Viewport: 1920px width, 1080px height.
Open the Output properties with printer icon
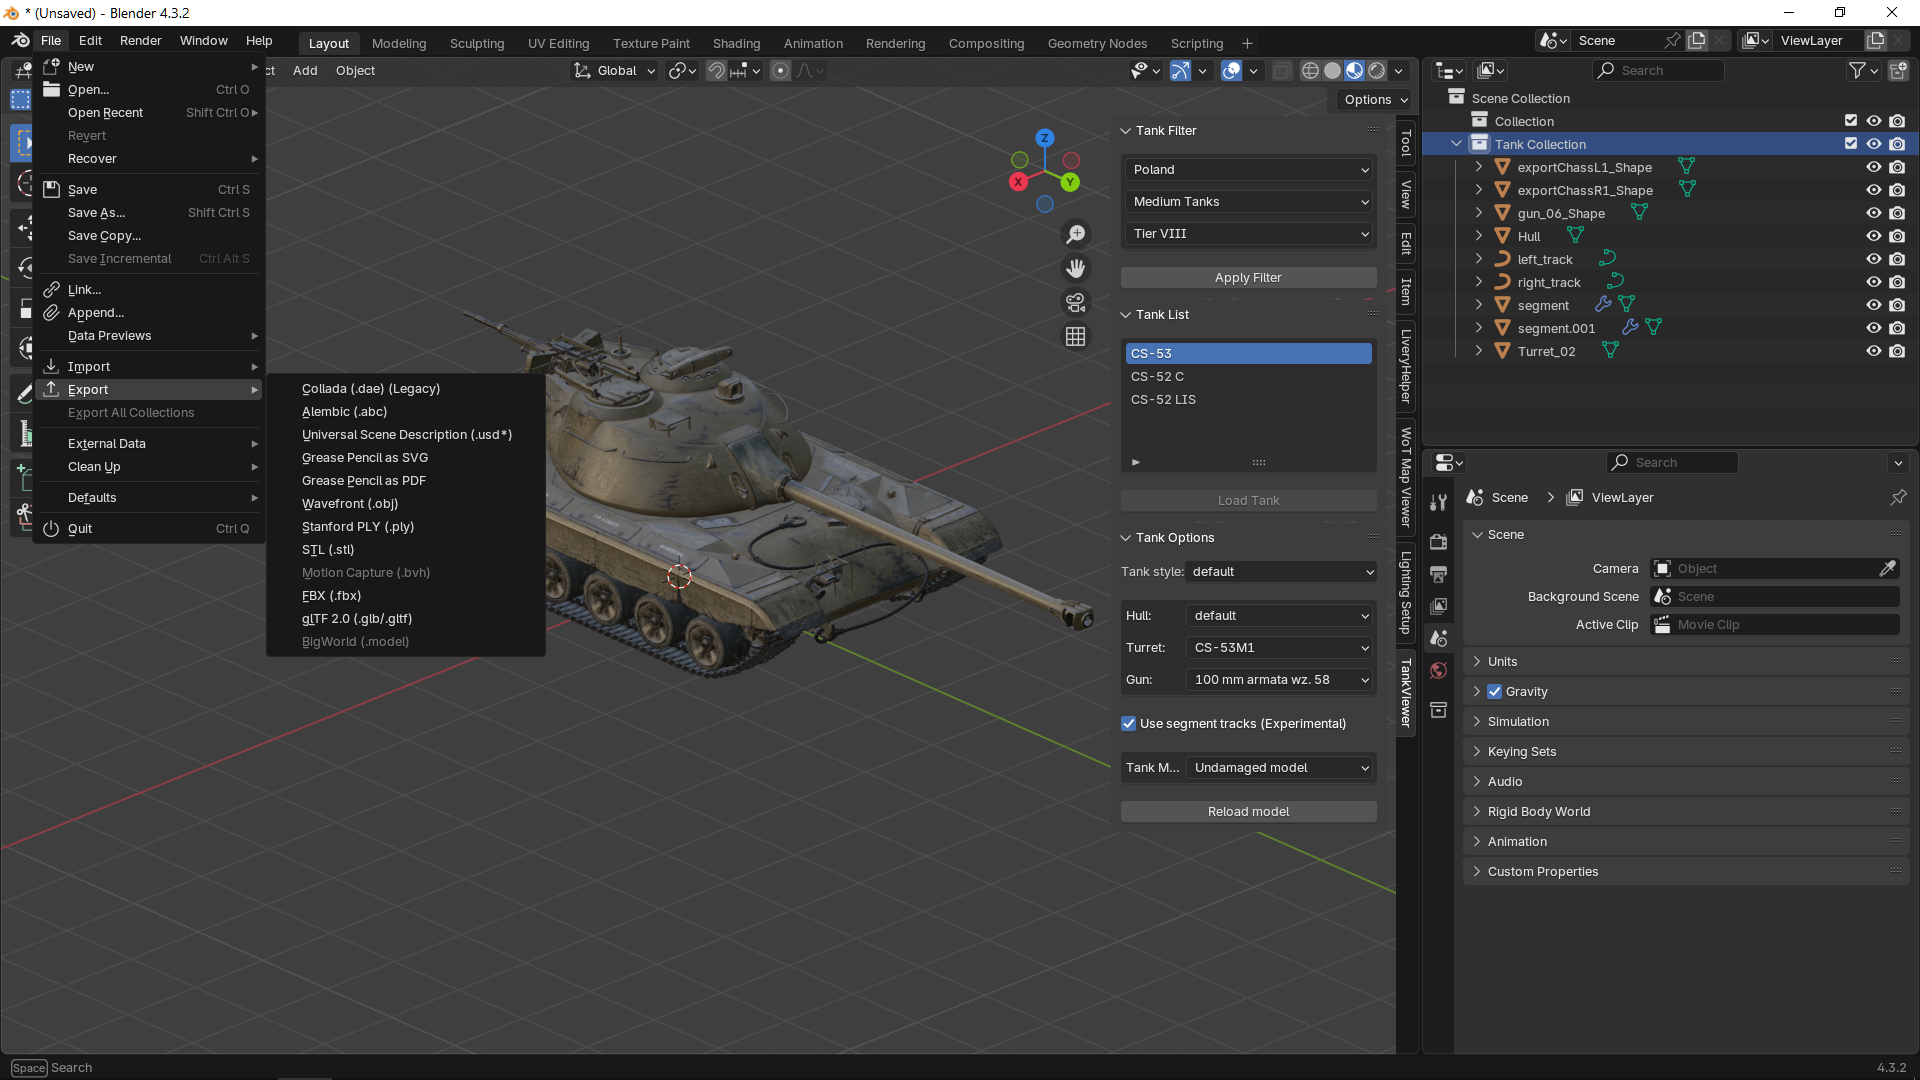(1438, 574)
